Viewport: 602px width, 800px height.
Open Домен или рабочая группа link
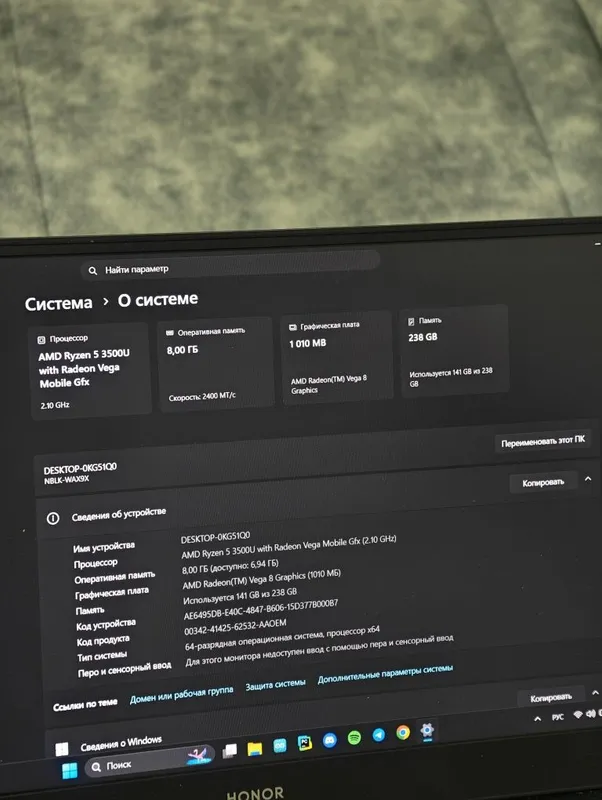point(181,695)
